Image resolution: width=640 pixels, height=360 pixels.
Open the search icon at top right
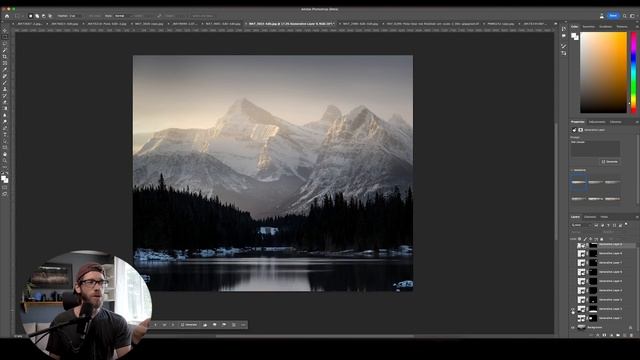click(624, 16)
